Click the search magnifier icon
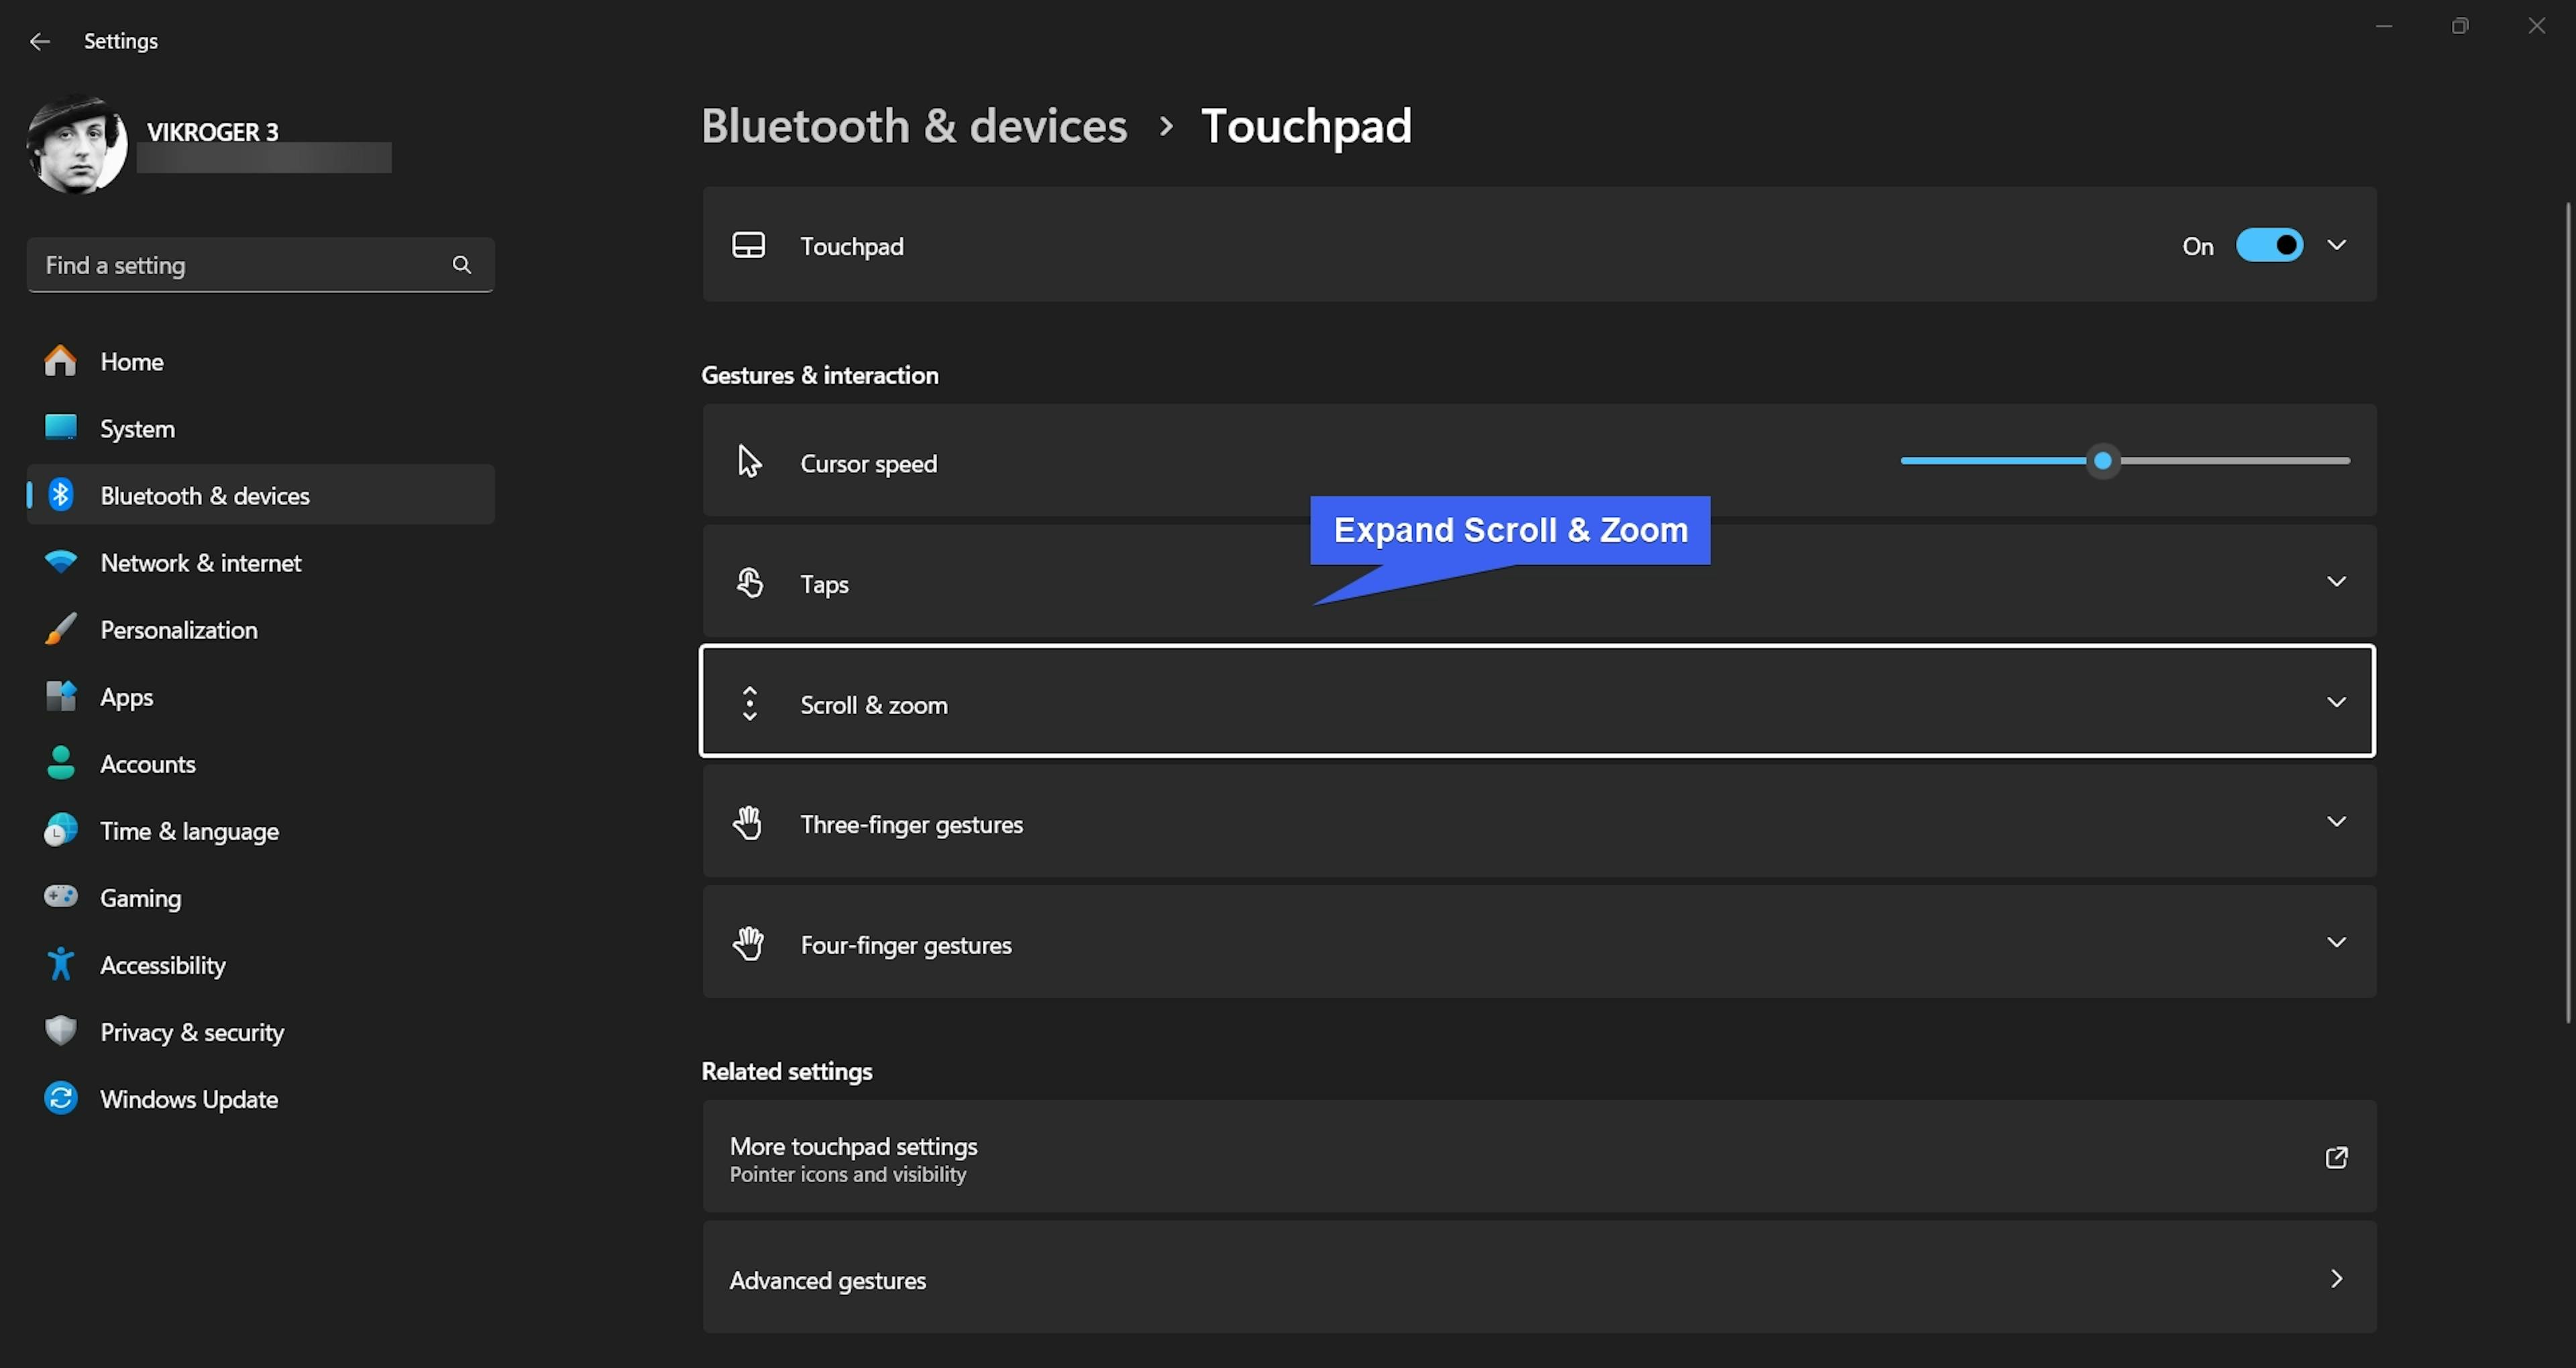 click(461, 265)
